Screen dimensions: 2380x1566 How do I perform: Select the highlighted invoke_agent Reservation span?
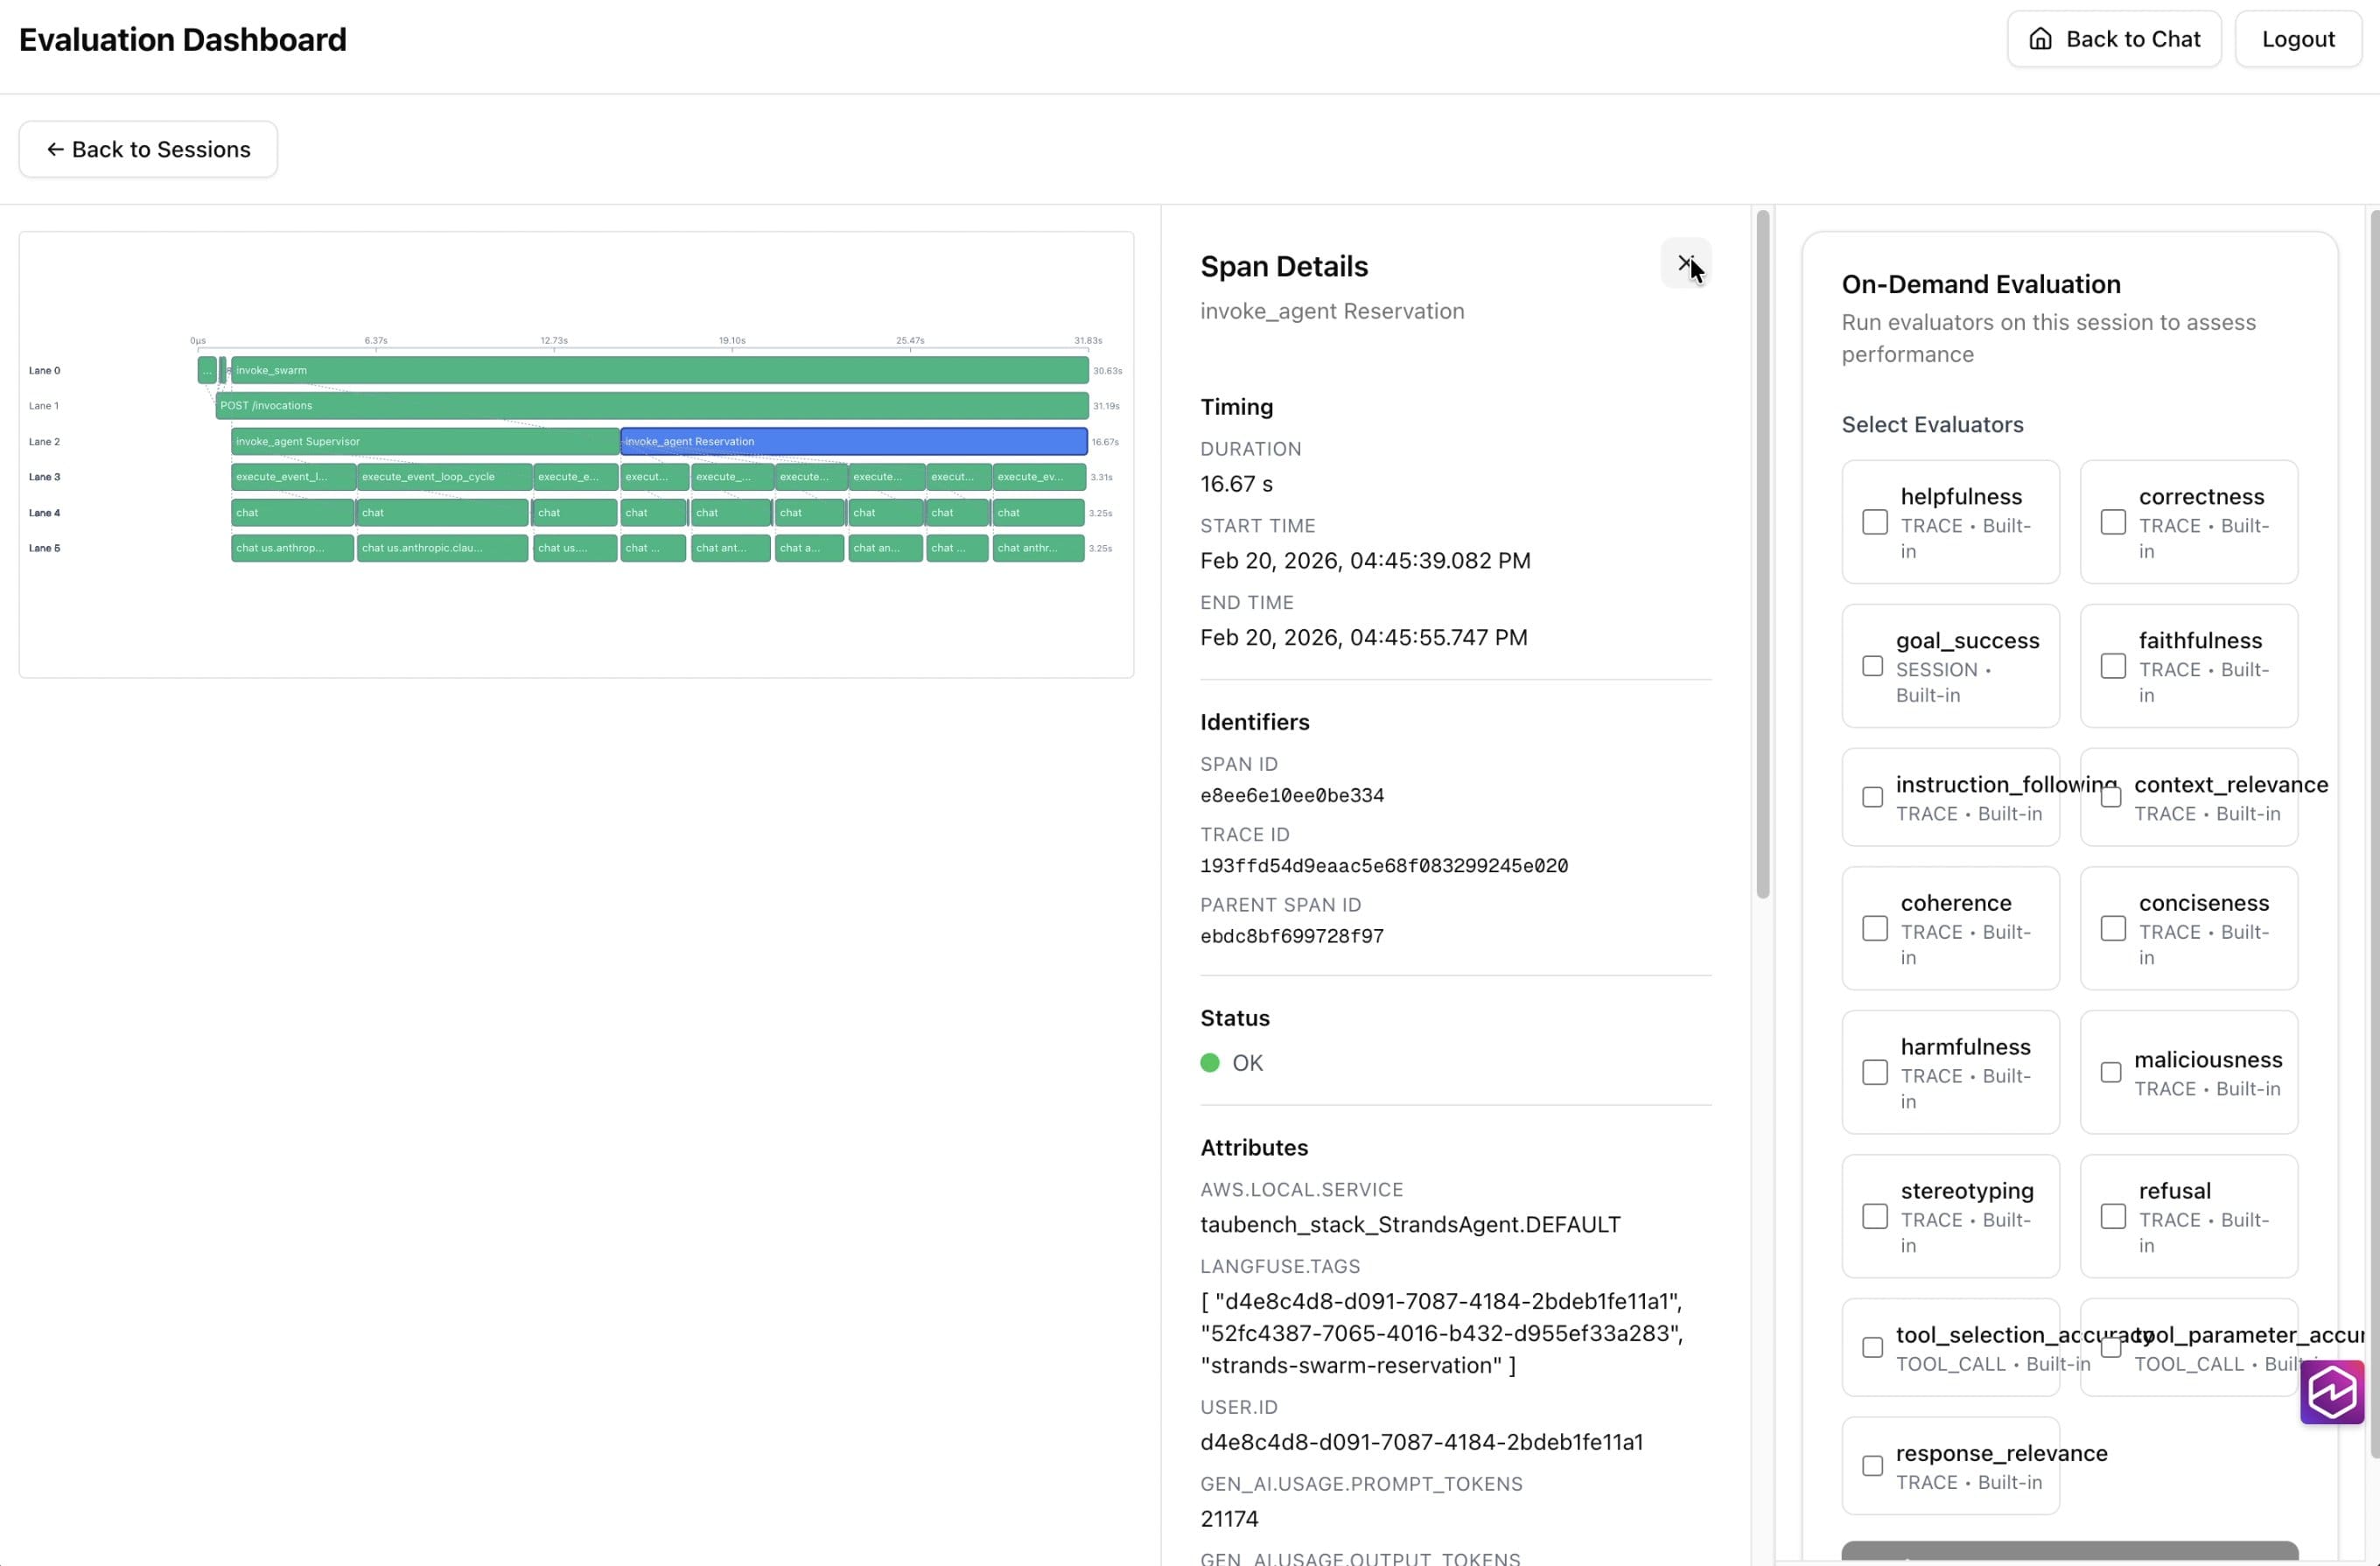[x=854, y=441]
